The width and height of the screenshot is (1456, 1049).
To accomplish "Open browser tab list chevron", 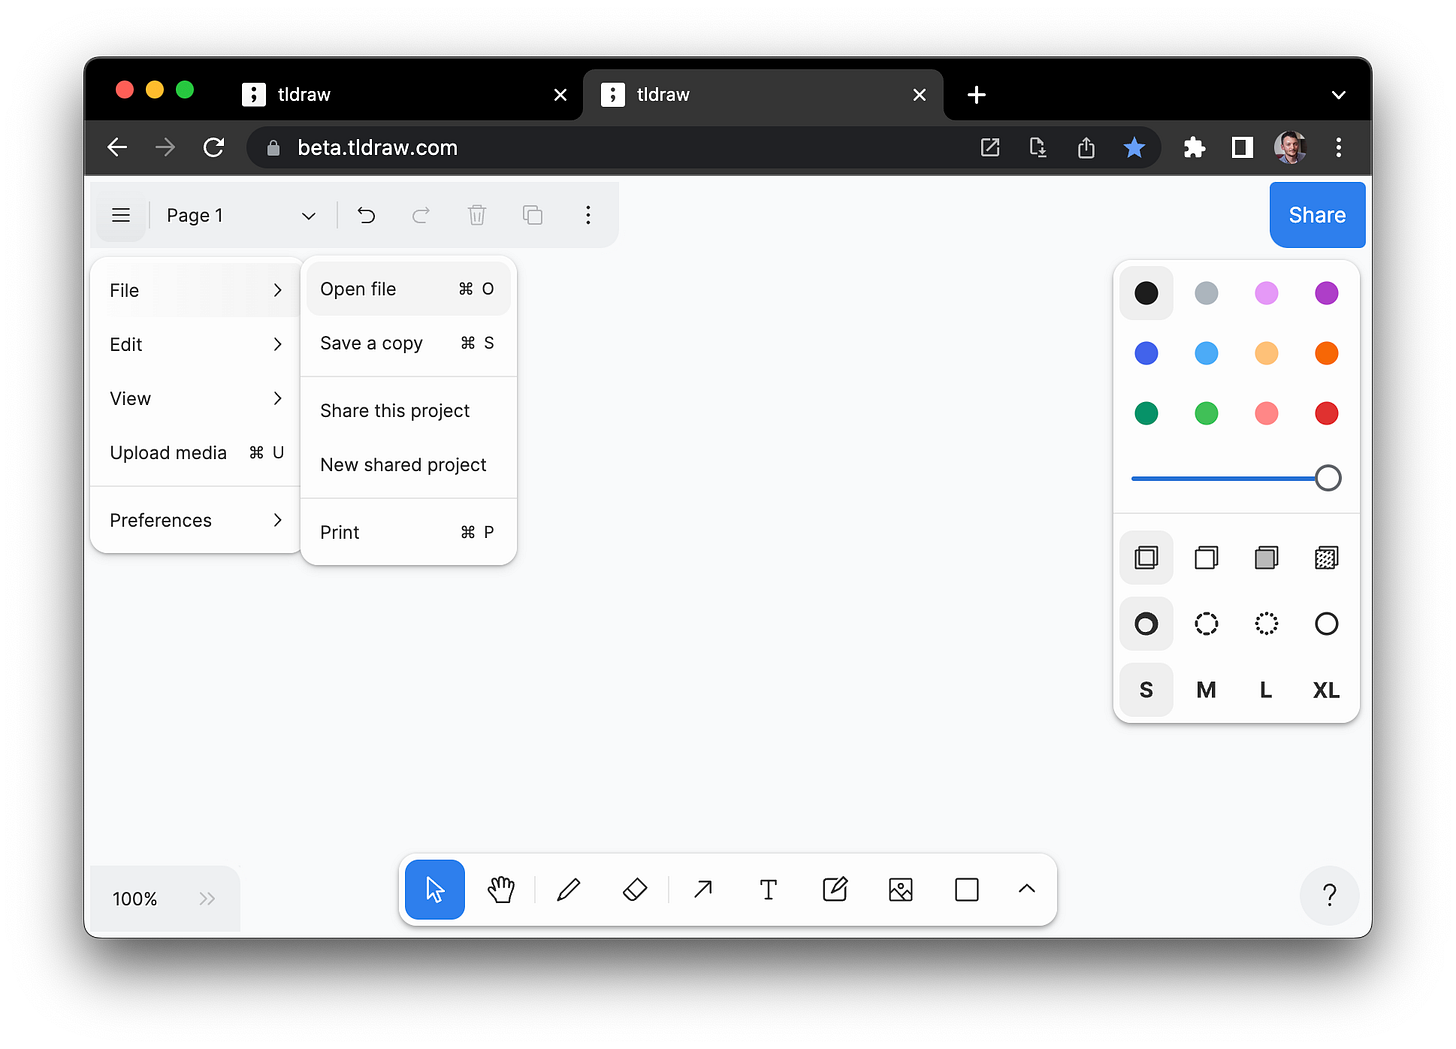I will [x=1338, y=95].
